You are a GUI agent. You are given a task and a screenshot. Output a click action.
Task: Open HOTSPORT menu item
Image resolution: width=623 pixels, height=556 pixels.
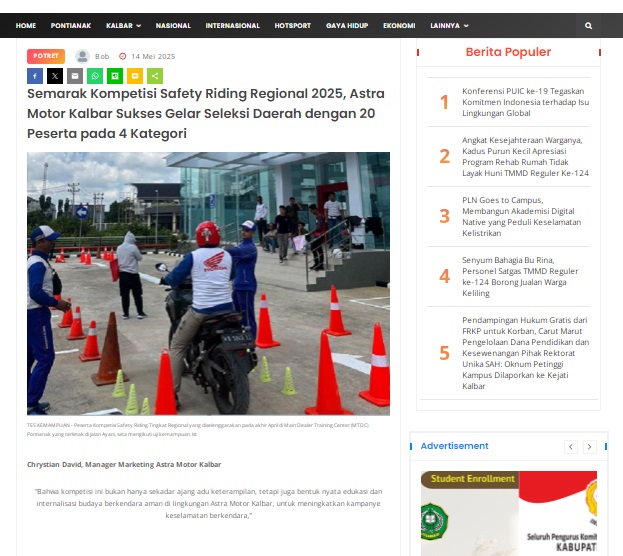tap(293, 25)
